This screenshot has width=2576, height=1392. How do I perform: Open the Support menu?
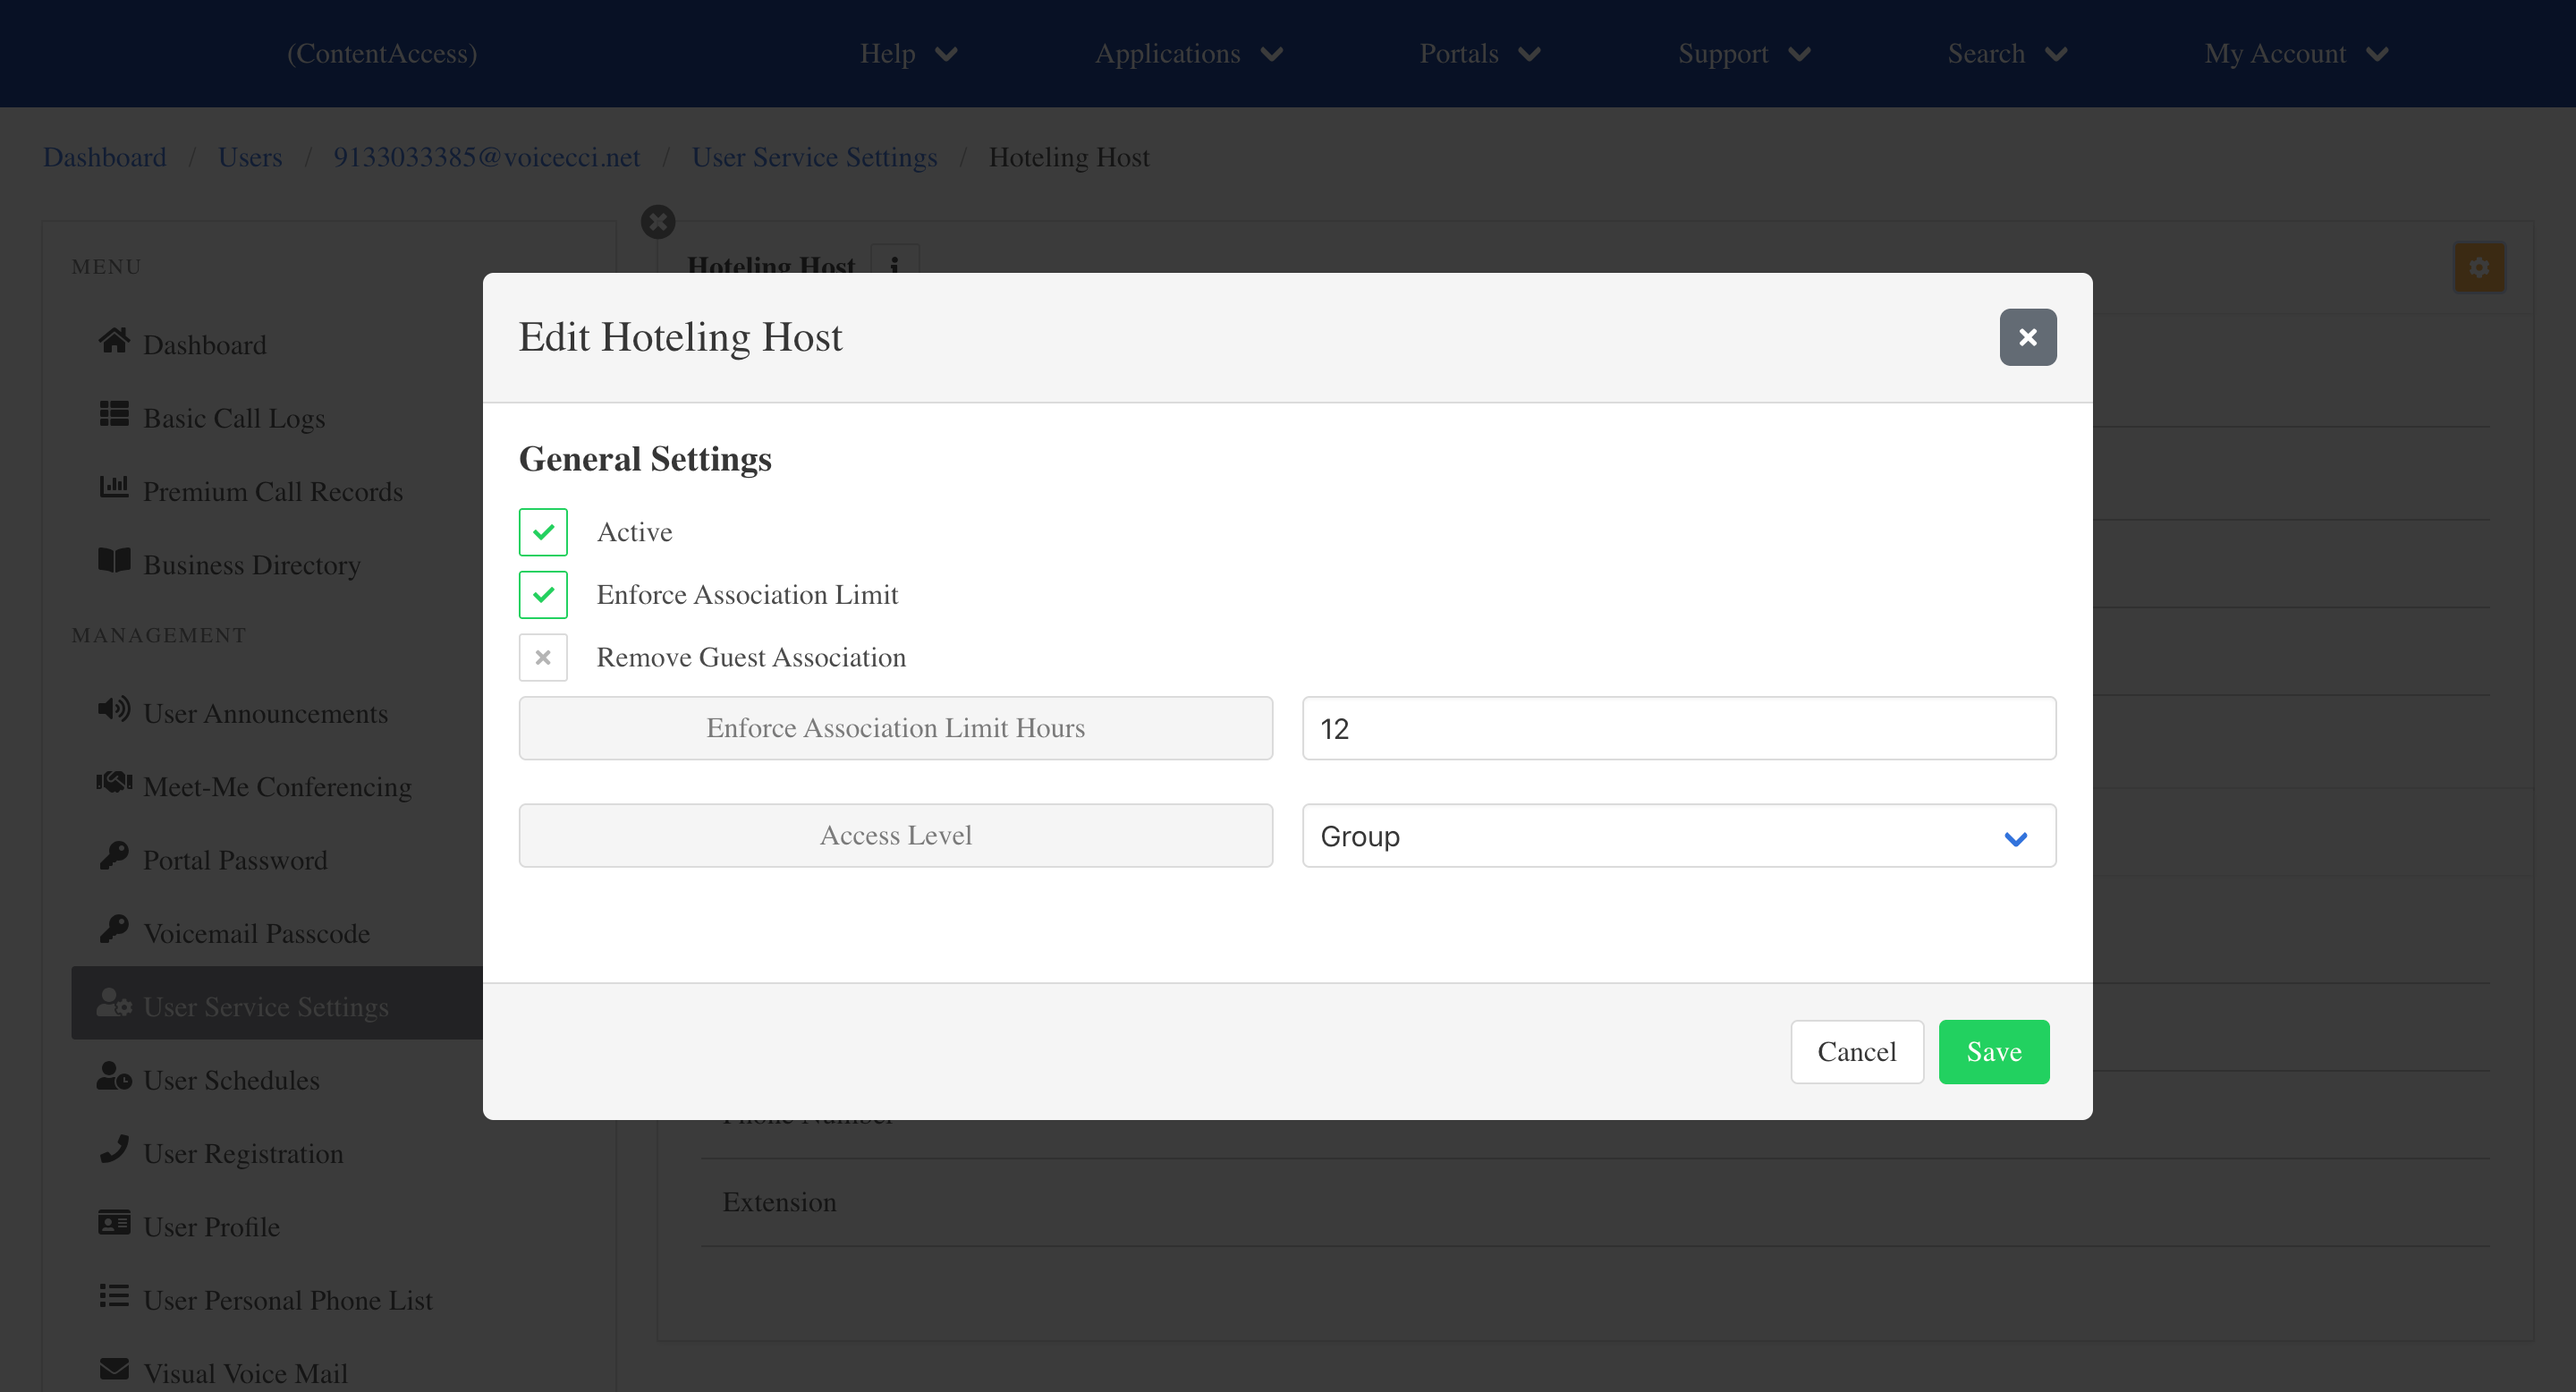(x=1743, y=54)
